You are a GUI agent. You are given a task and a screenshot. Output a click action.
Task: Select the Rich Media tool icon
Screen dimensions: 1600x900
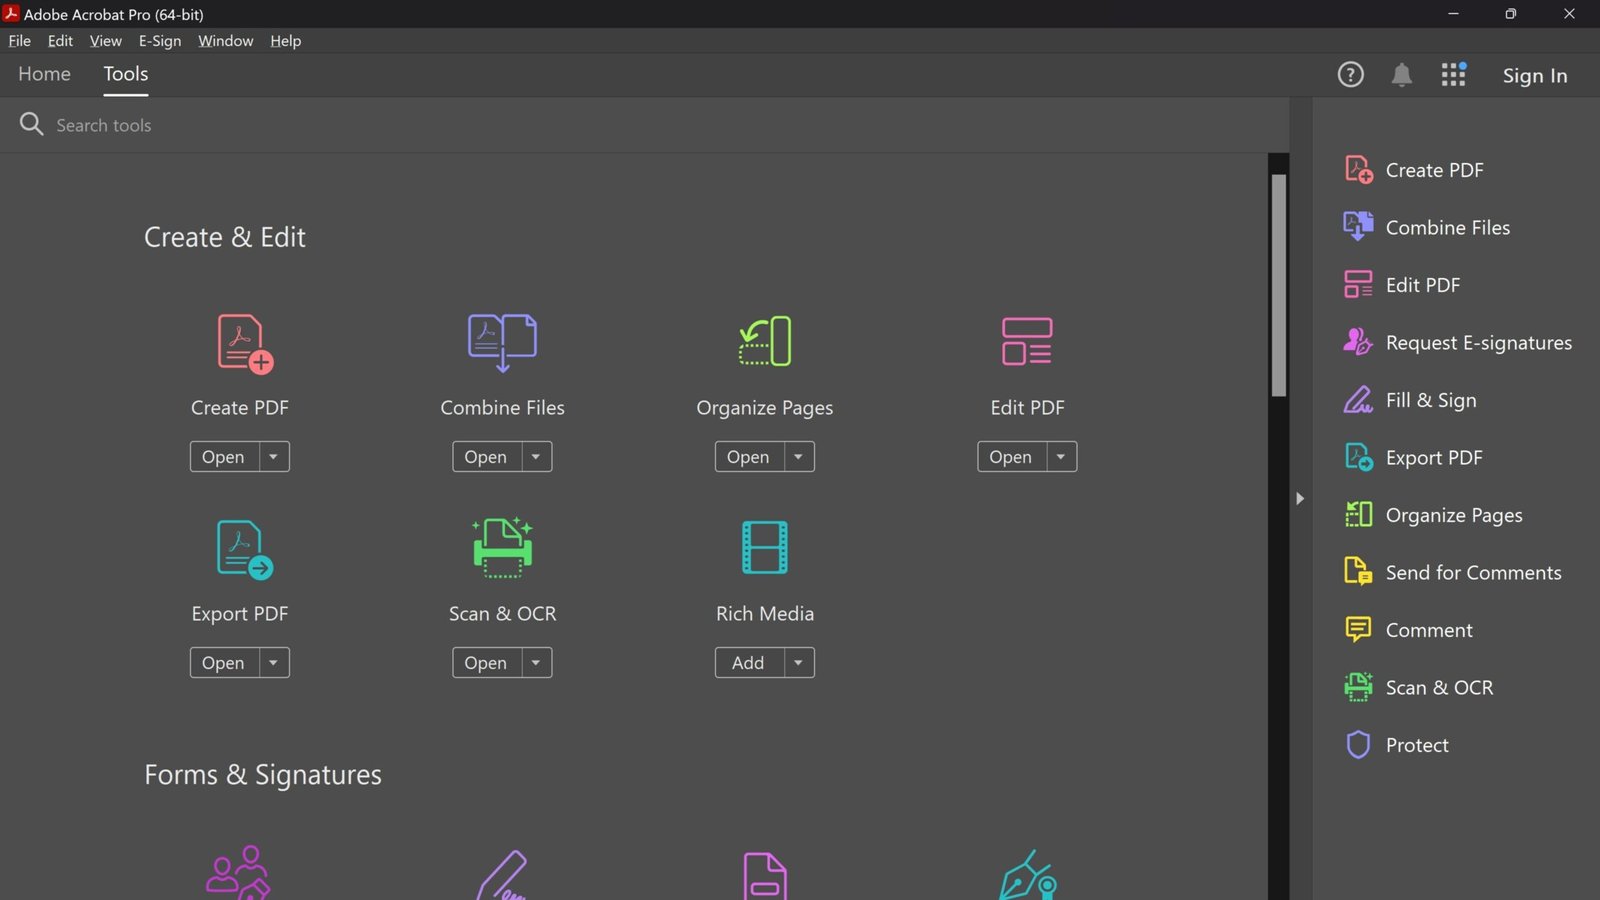coord(764,548)
